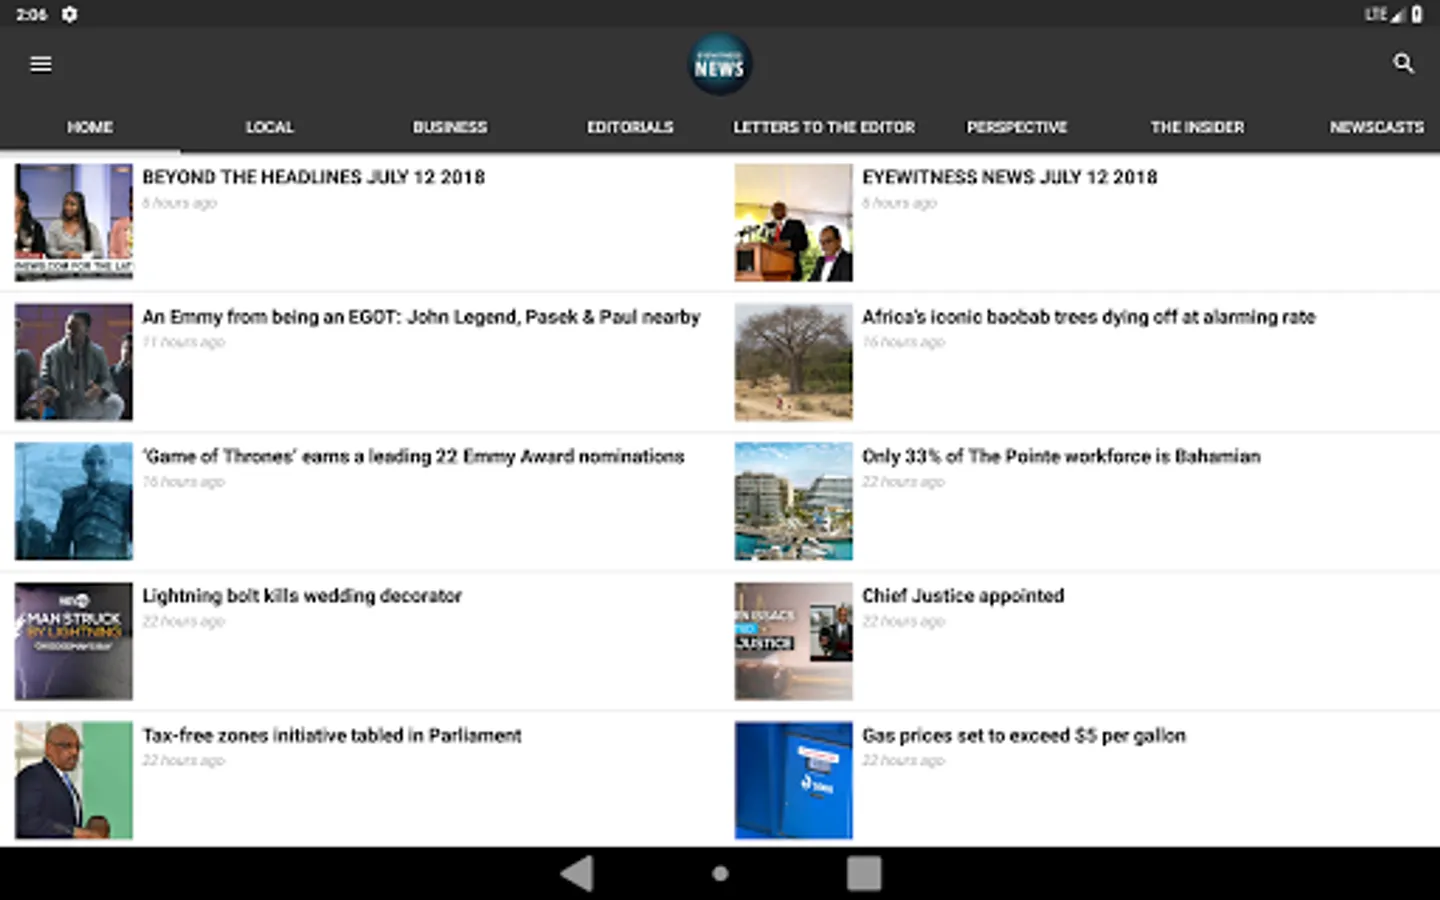Open Gas prices exceed $5 article
This screenshot has height=900, width=1440.
[x=1024, y=735]
